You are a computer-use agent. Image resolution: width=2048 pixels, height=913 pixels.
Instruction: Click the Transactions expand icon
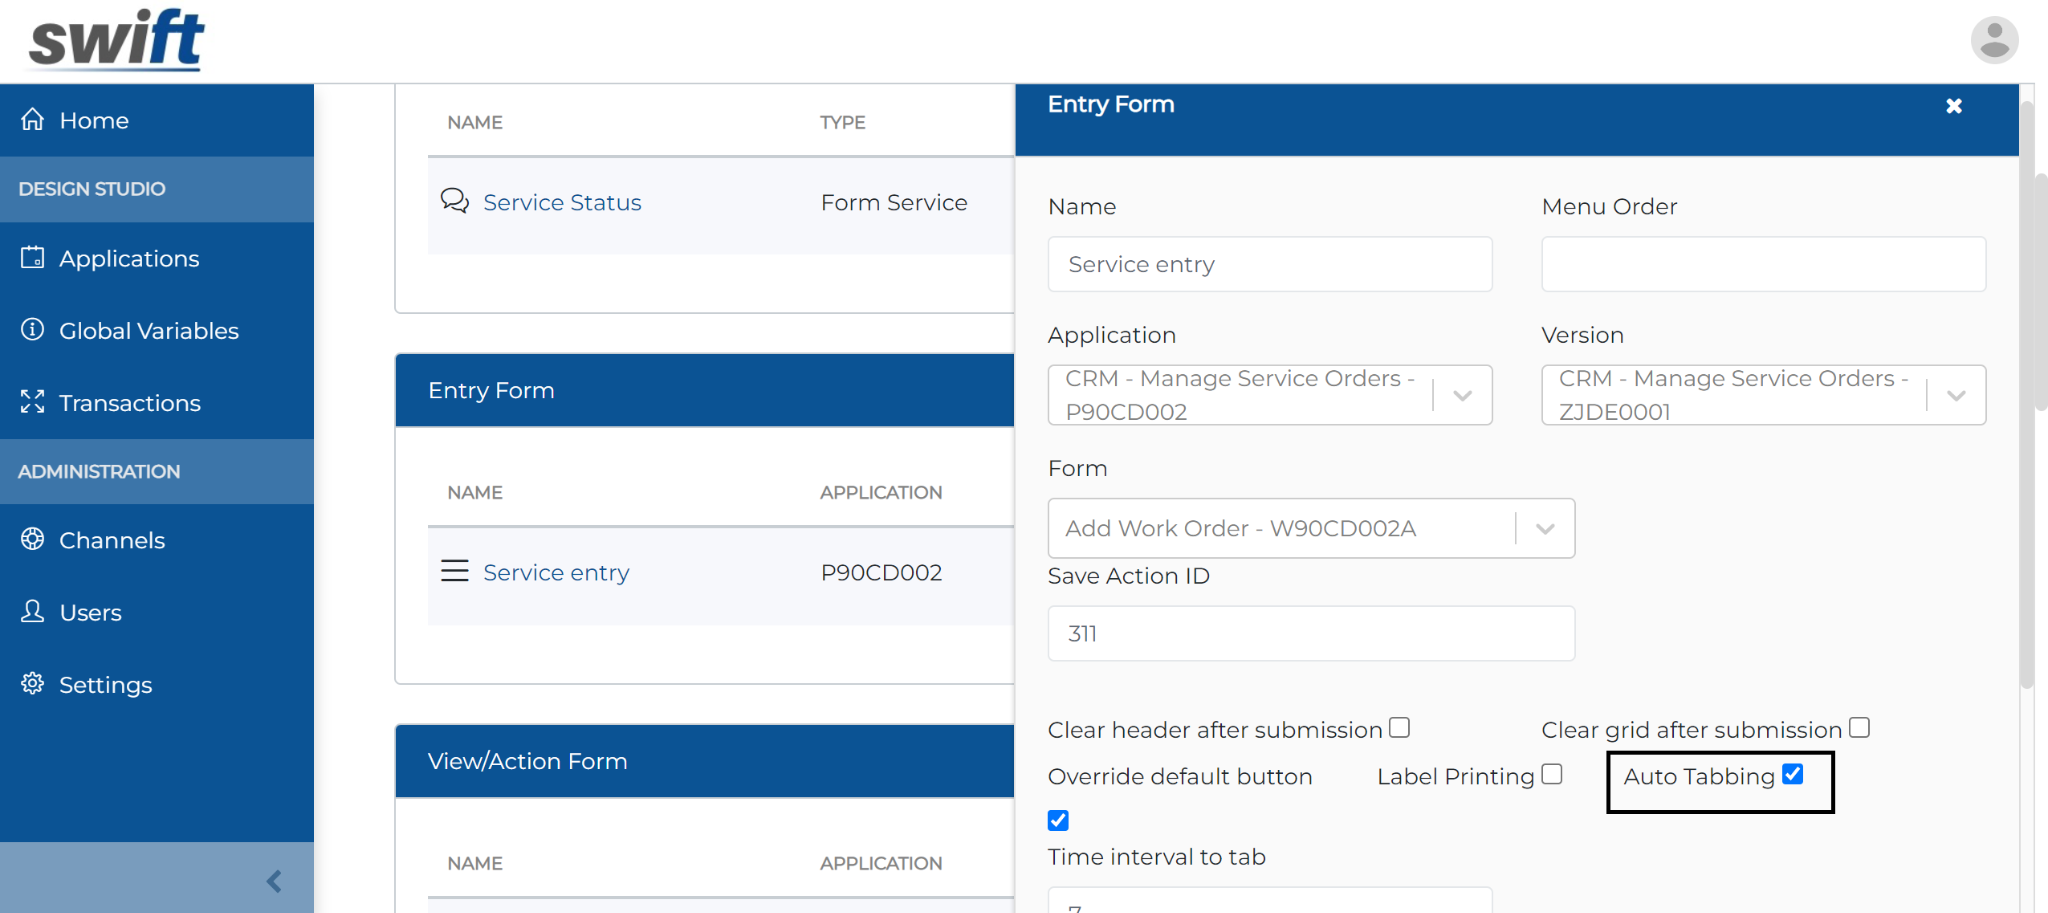pyautogui.click(x=33, y=402)
